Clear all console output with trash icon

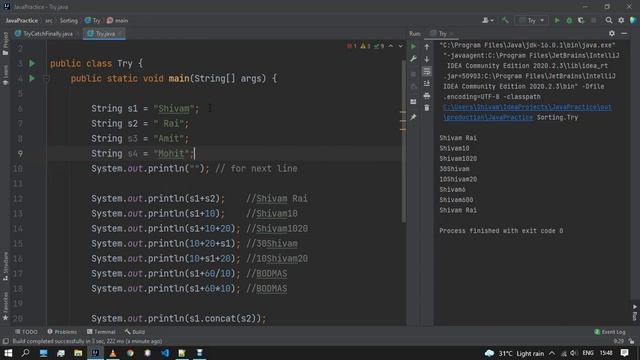(x=427, y=108)
